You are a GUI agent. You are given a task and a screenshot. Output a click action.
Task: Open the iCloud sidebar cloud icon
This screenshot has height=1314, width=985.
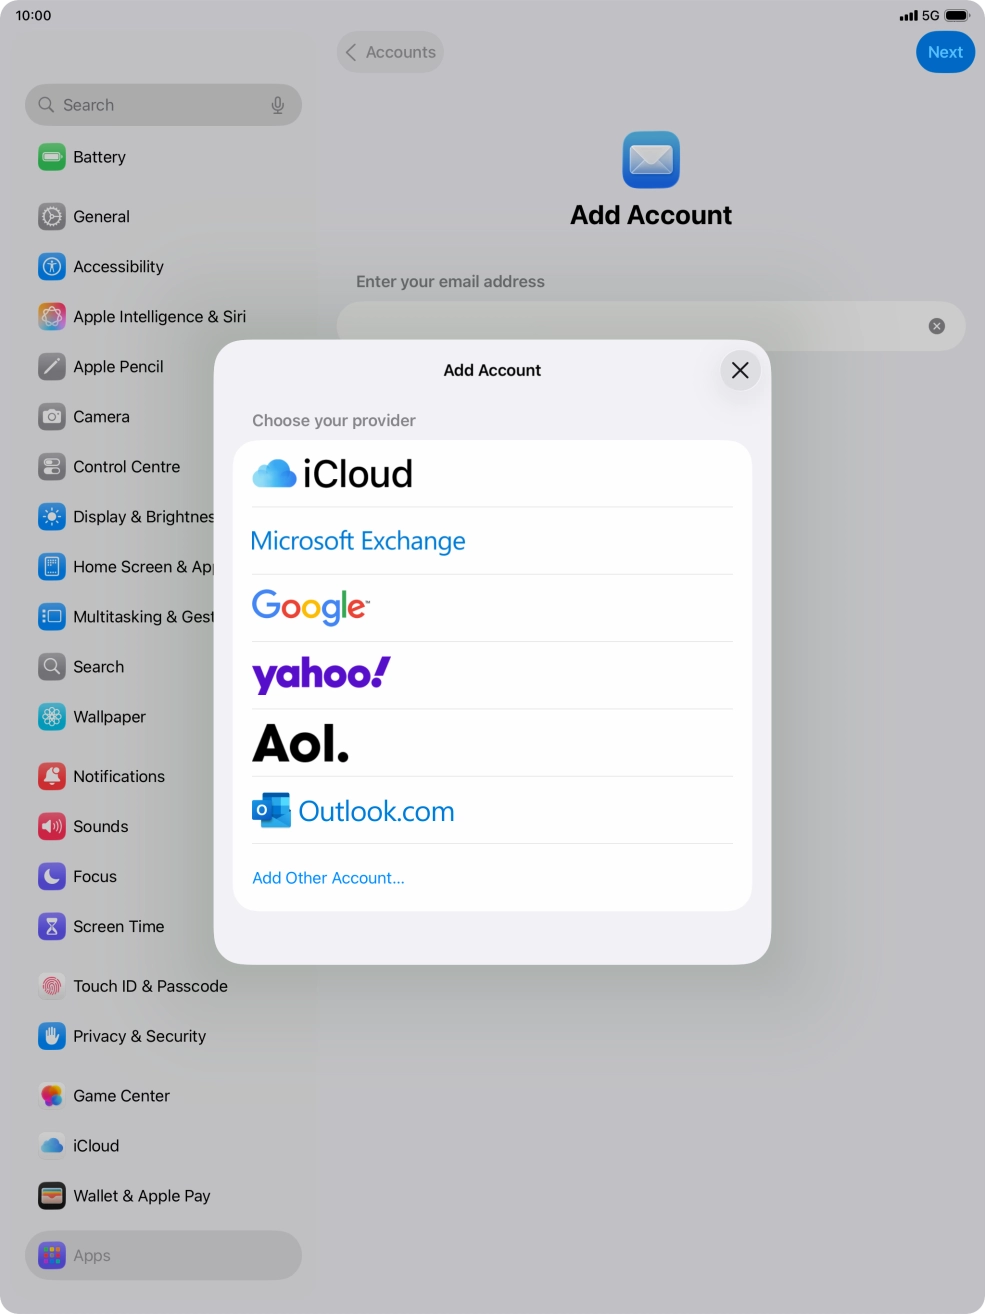[52, 1146]
